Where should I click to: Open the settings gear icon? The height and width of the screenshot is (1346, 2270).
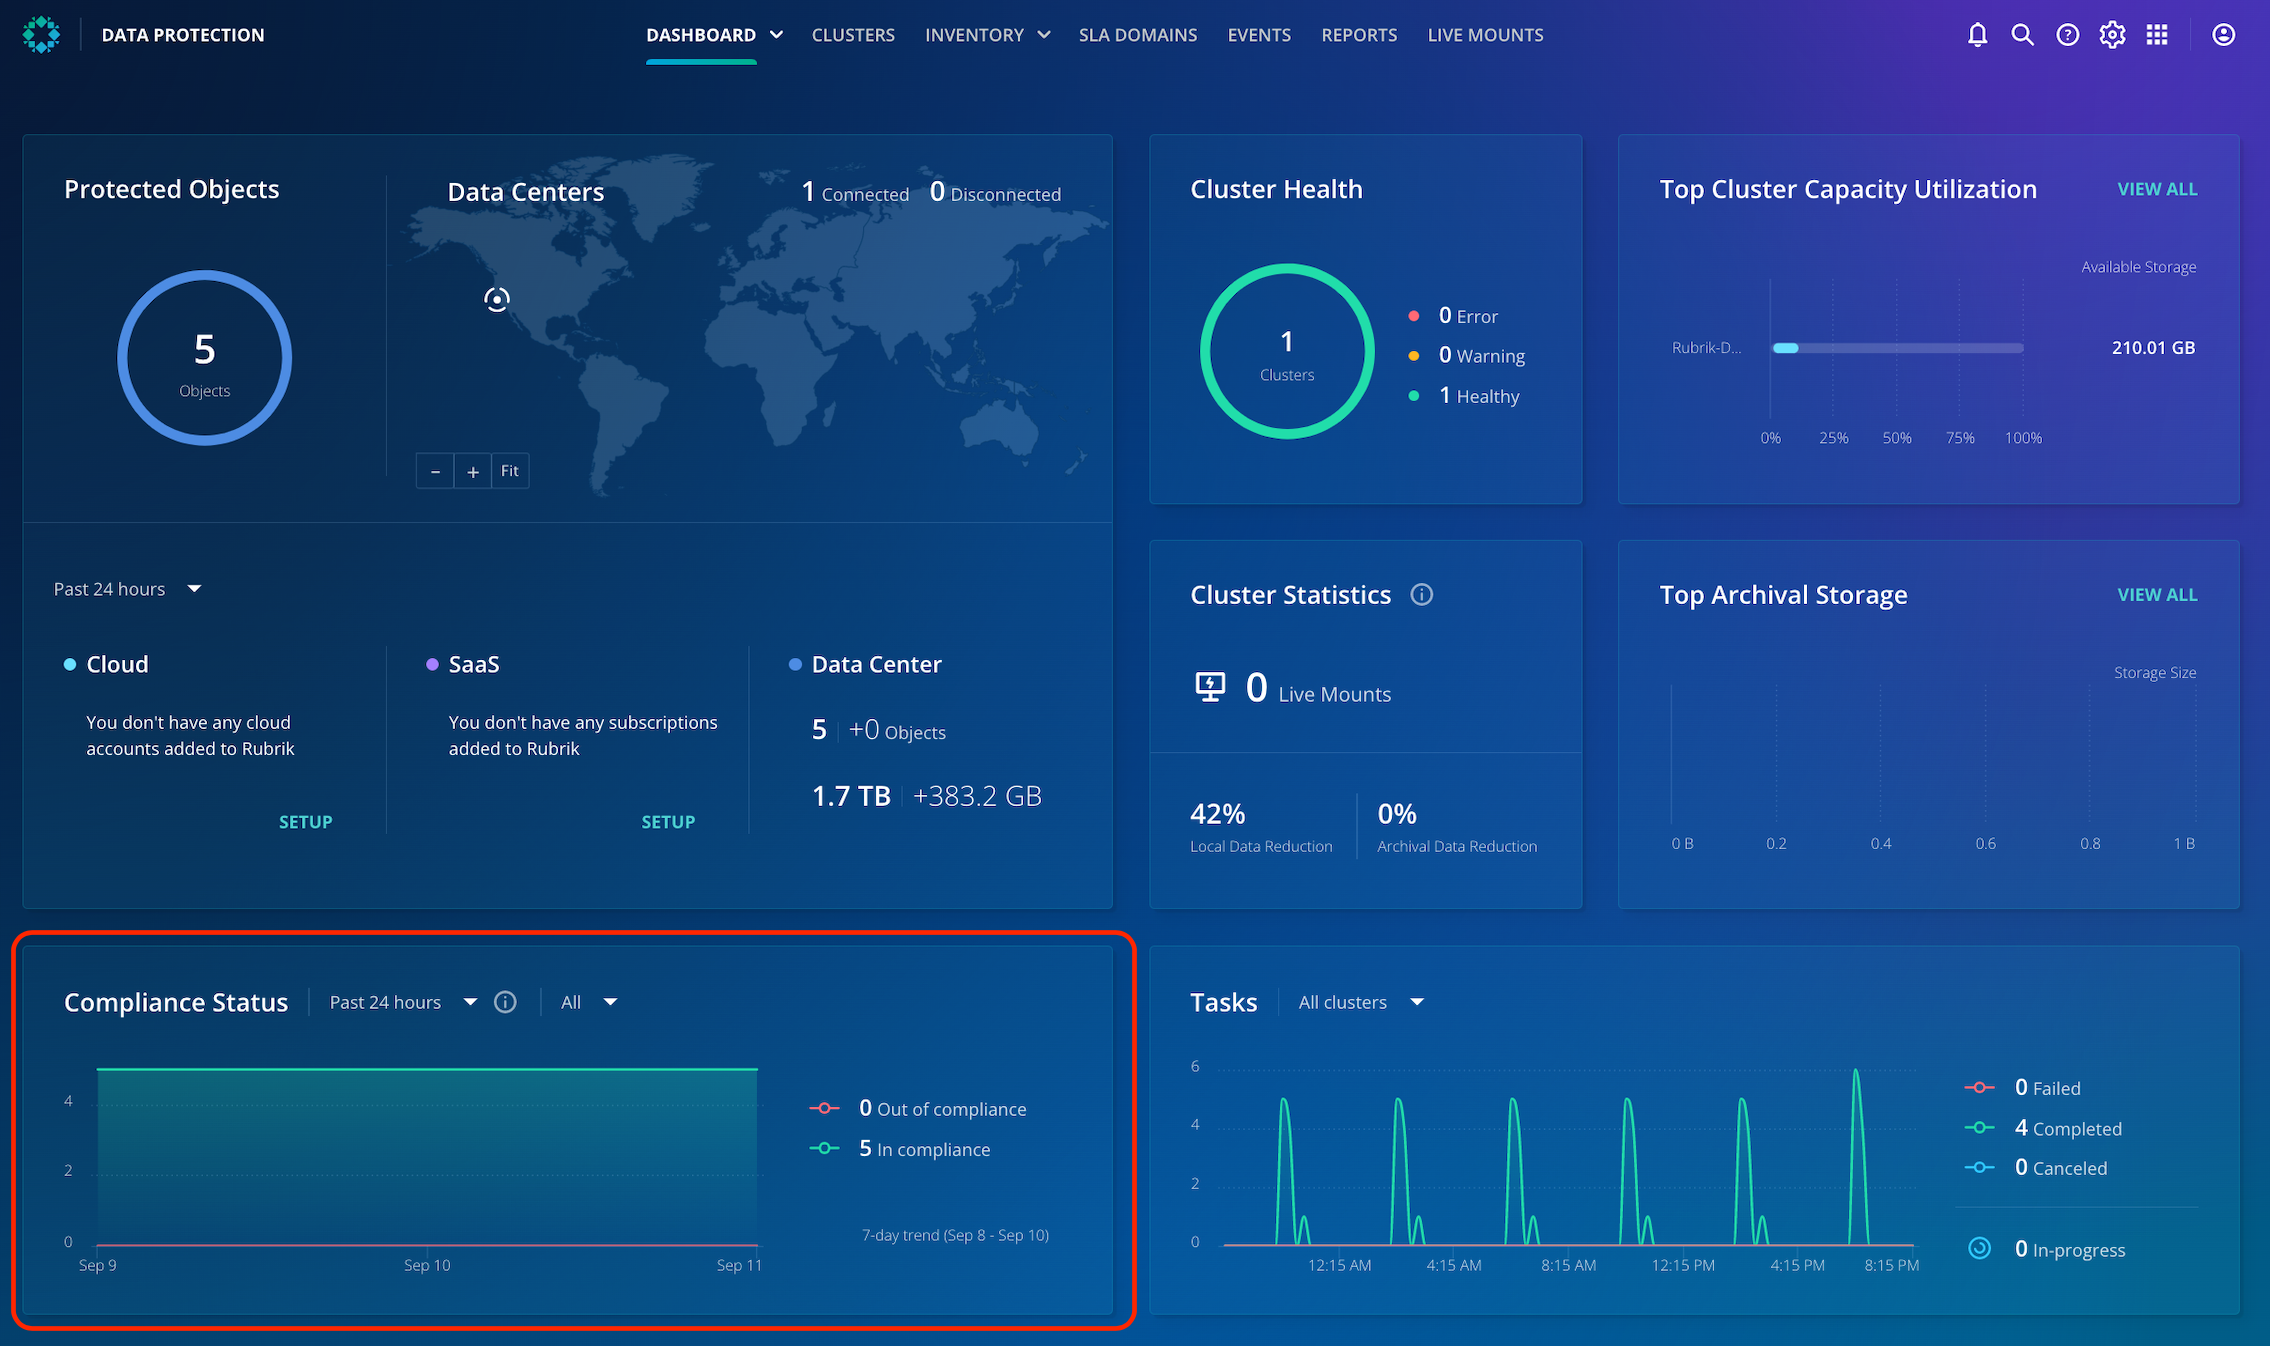(2112, 35)
